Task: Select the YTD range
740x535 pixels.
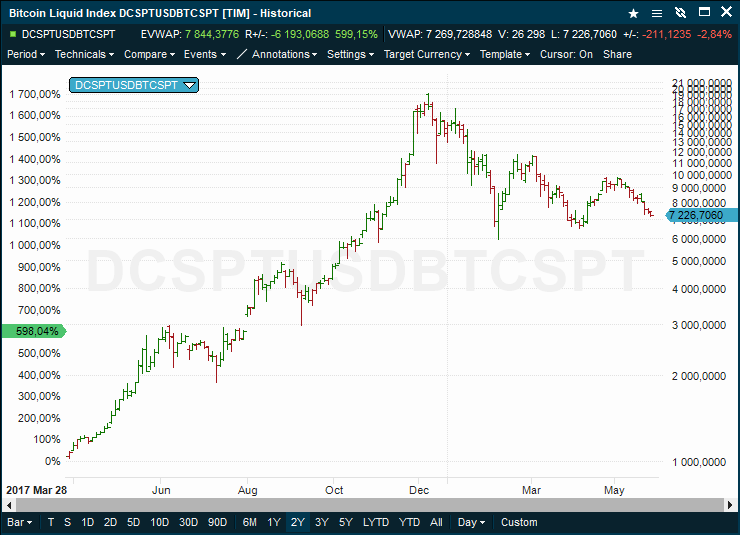Action: coord(409,522)
